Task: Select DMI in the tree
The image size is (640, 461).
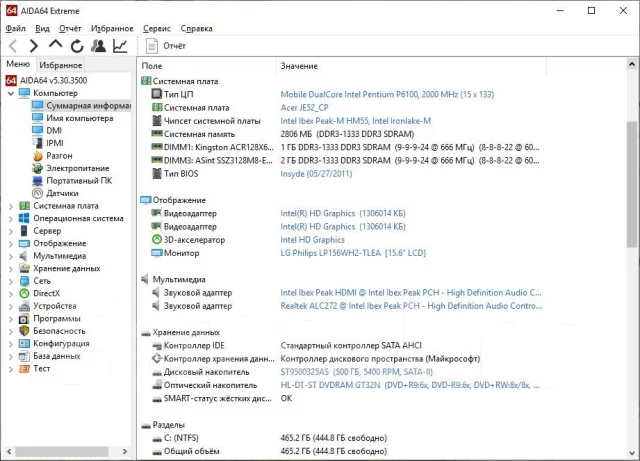Action: [x=54, y=130]
